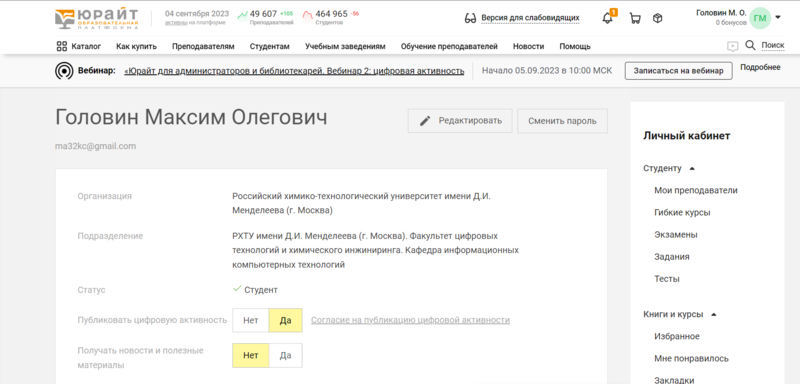Image resolution: width=800 pixels, height=384 pixels.
Task: Open the Как купить menu item
Action: 136,46
